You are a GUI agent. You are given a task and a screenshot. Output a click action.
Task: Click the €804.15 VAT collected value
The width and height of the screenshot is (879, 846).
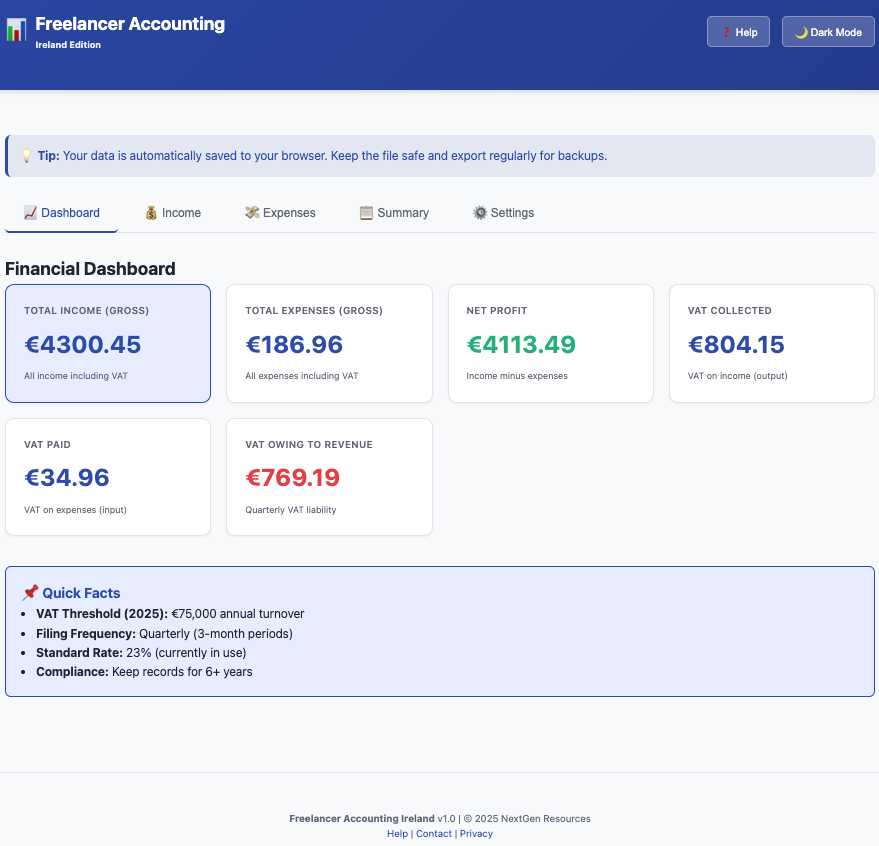click(736, 344)
